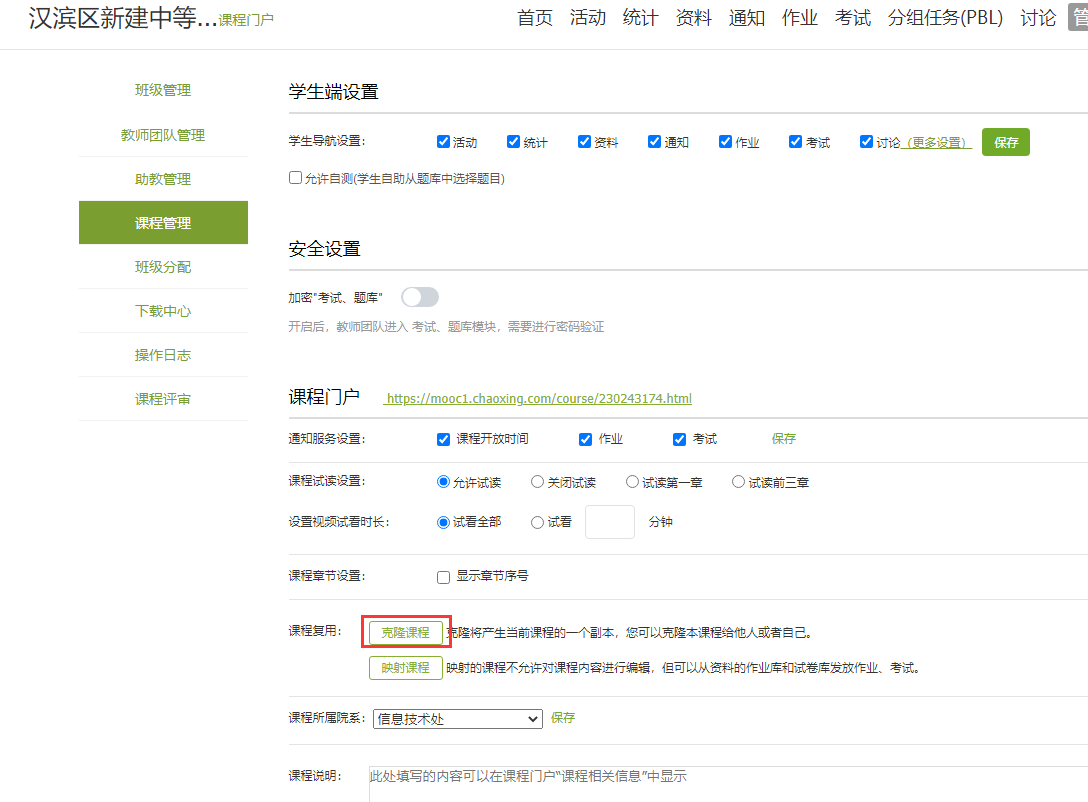
Task: Click the green 保存 button
Action: [1005, 142]
